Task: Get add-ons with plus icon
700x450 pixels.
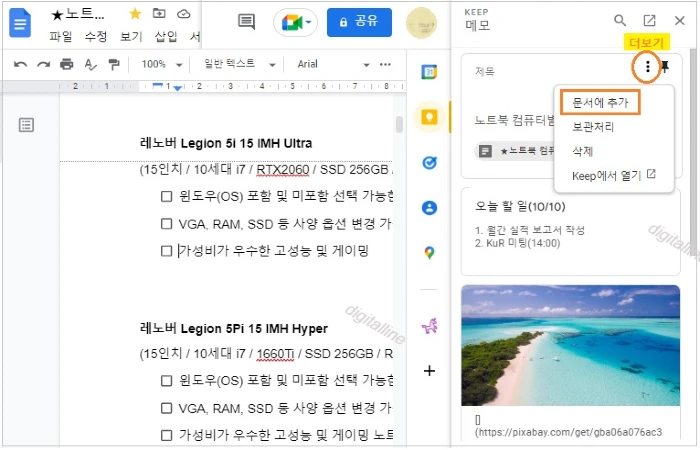Action: click(x=429, y=371)
